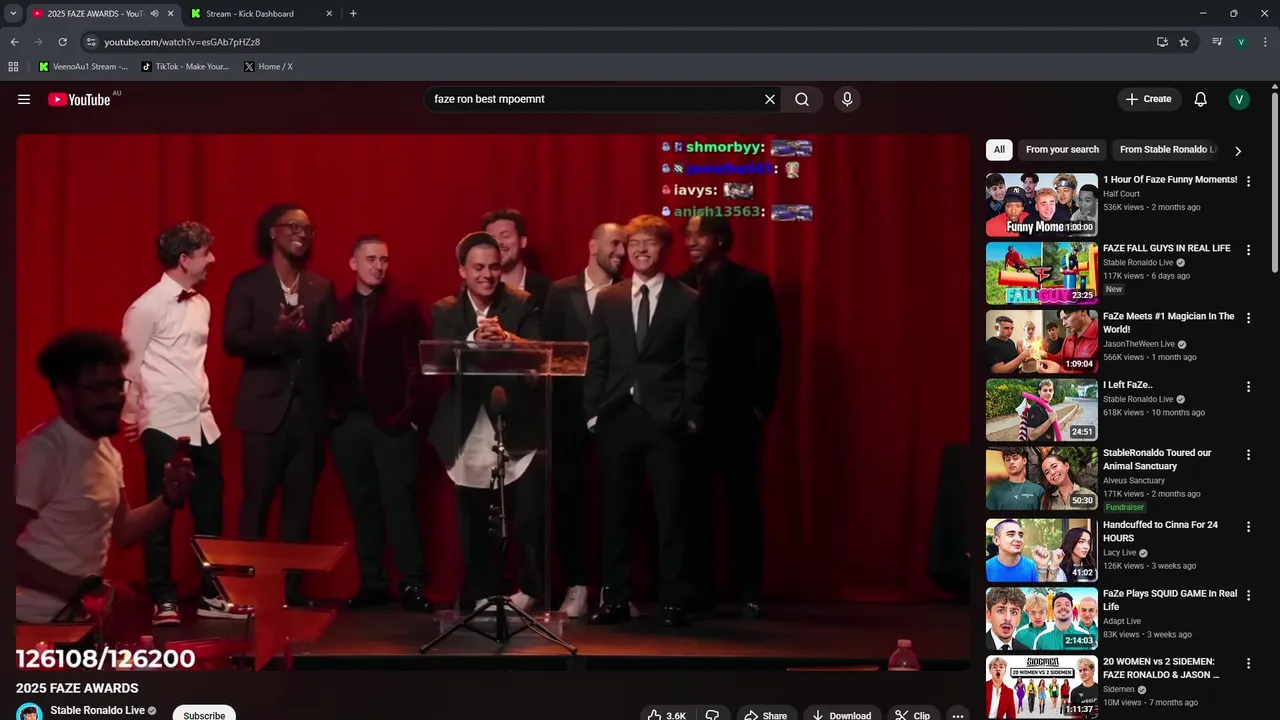Dislike the video with thumbs down

[x=712, y=715]
